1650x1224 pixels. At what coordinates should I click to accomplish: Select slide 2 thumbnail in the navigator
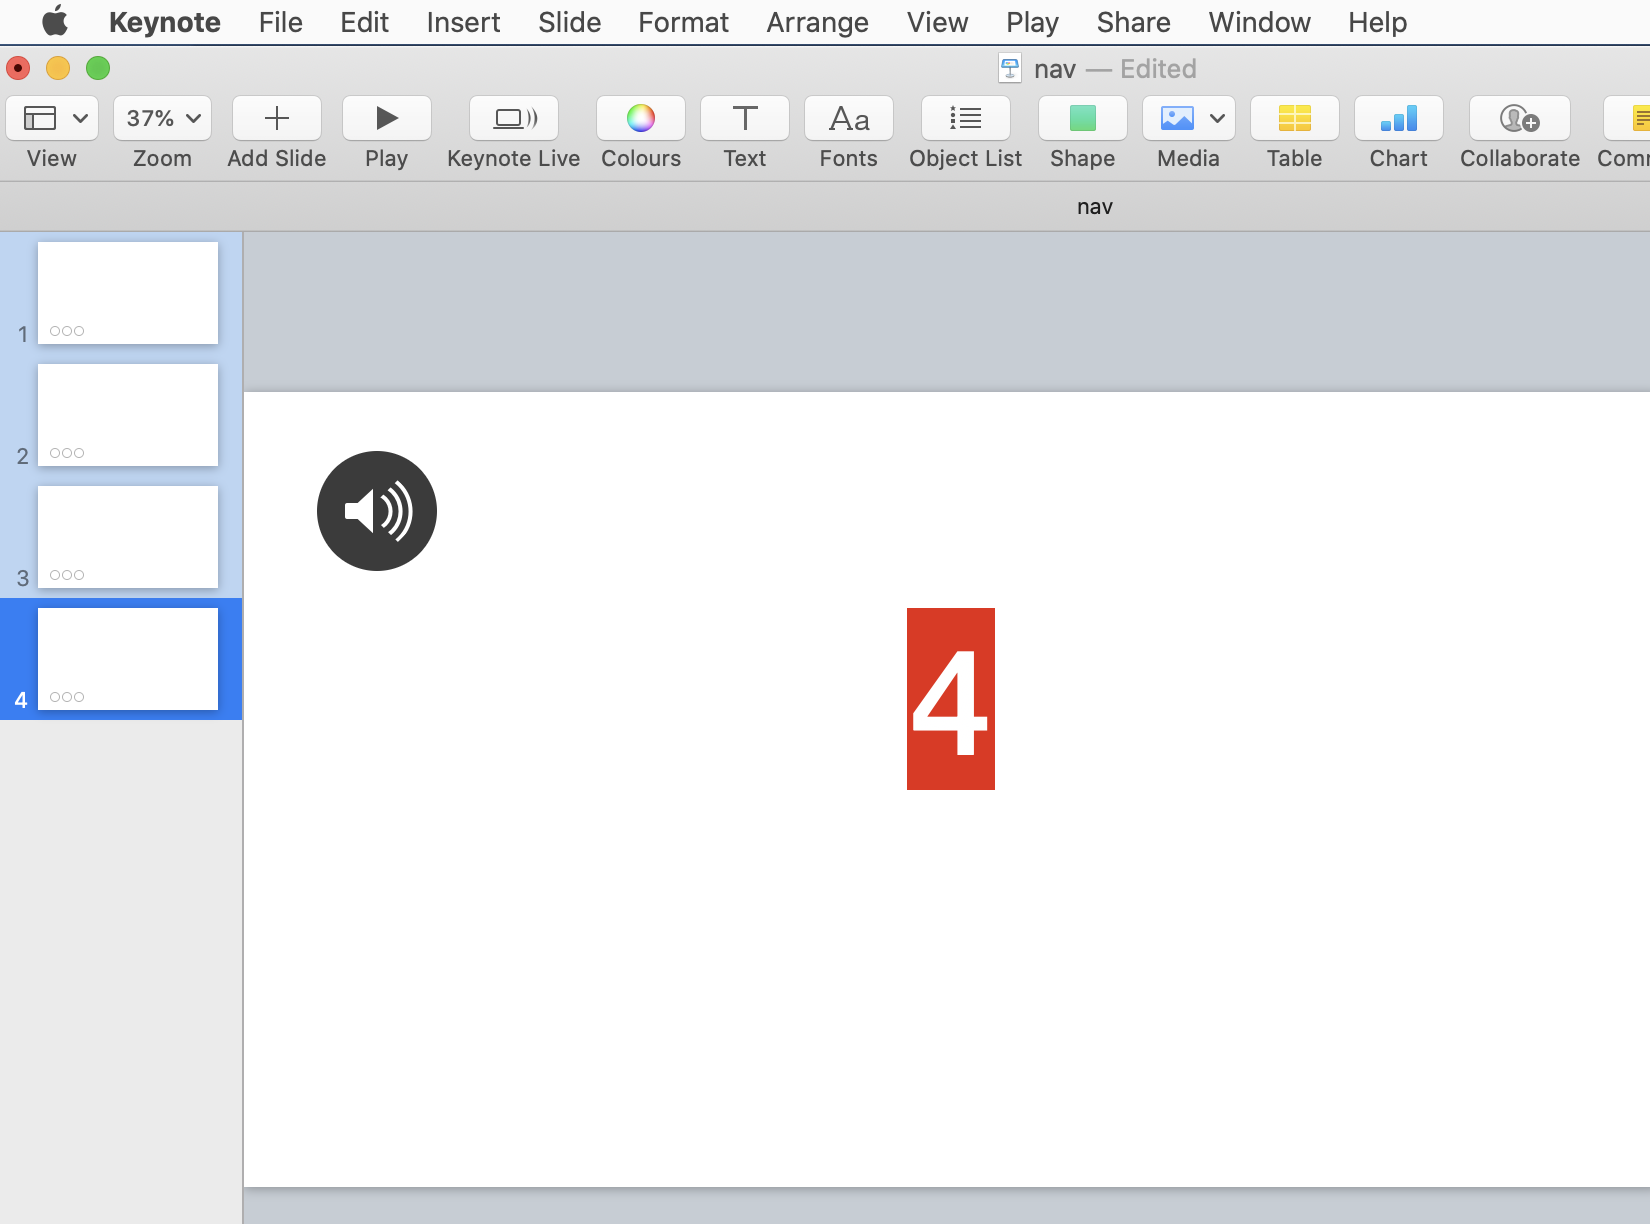pyautogui.click(x=128, y=415)
